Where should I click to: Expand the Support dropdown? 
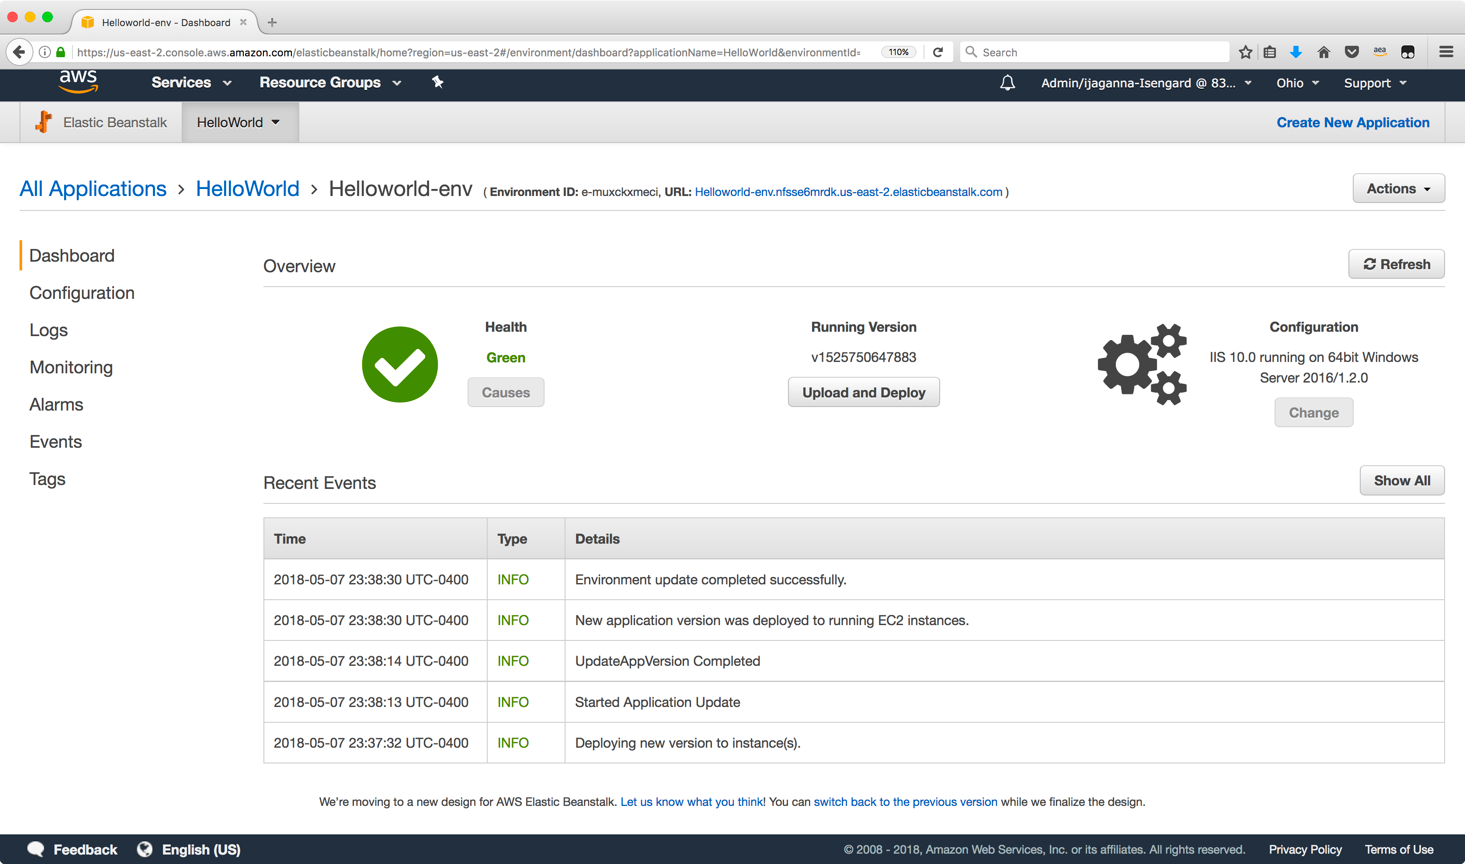pos(1375,83)
